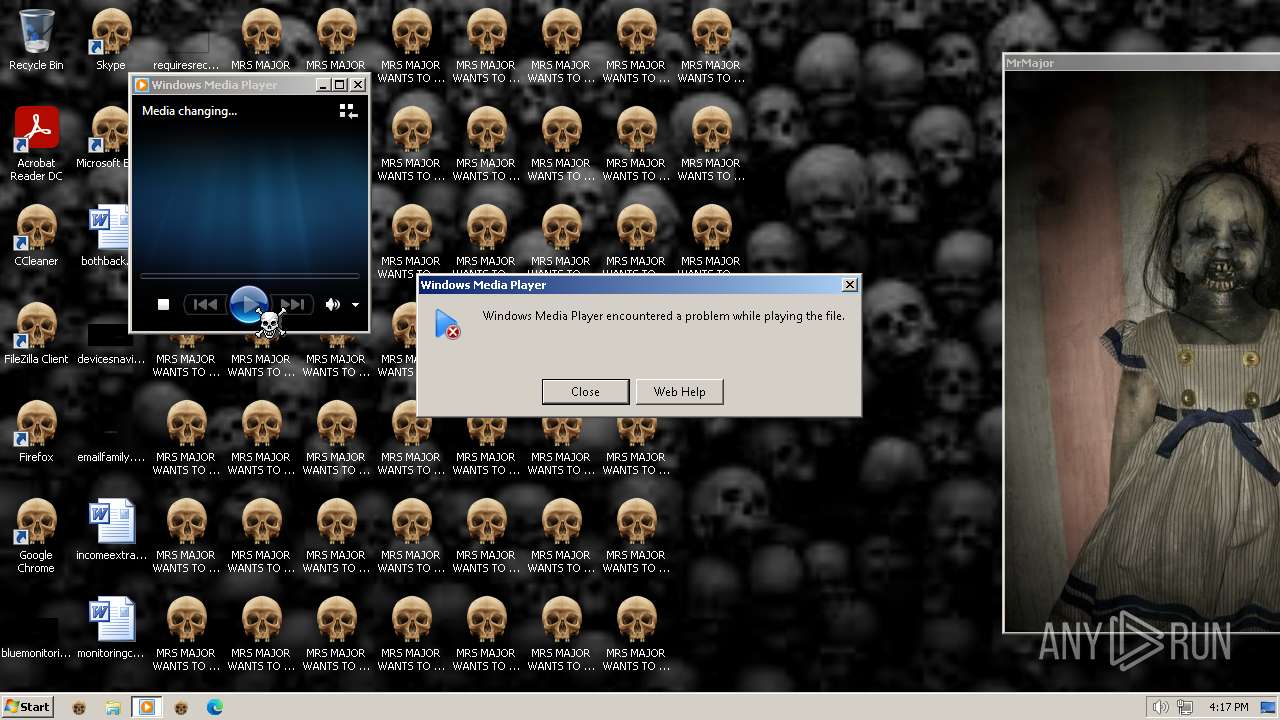Switch media player to Library view
Viewport: 1280px width, 720px height.
click(x=348, y=111)
